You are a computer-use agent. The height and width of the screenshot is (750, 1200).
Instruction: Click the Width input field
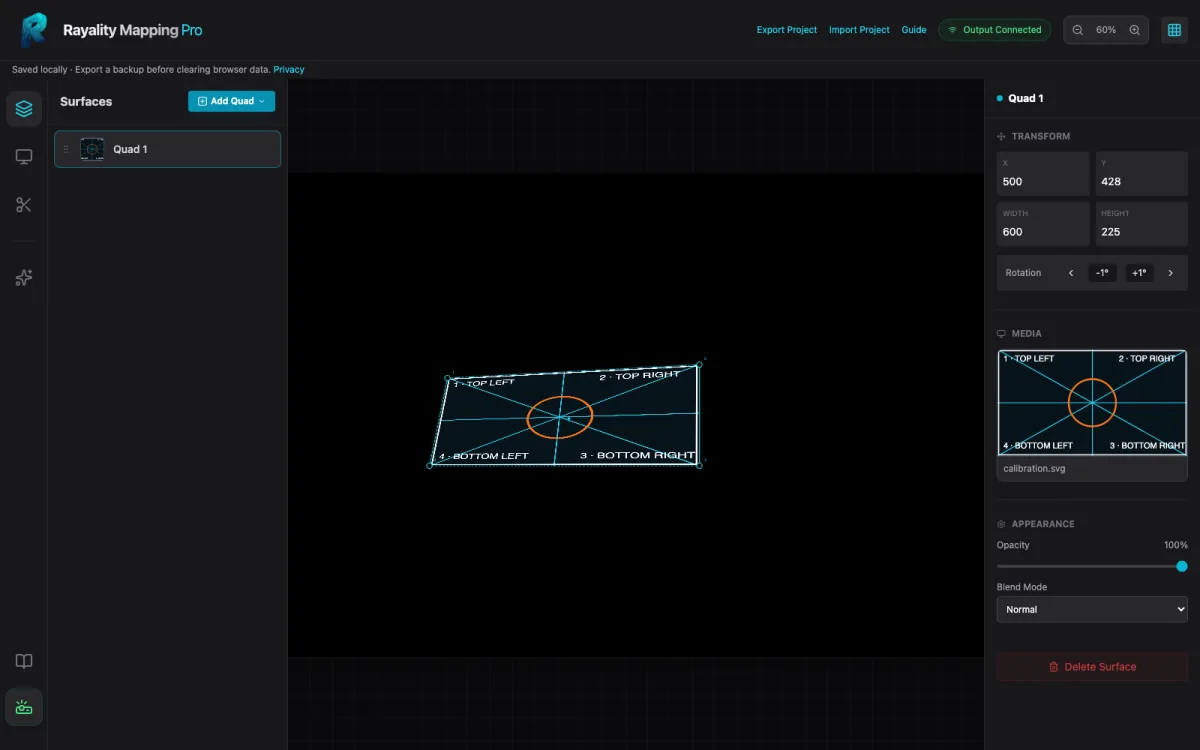(1043, 224)
